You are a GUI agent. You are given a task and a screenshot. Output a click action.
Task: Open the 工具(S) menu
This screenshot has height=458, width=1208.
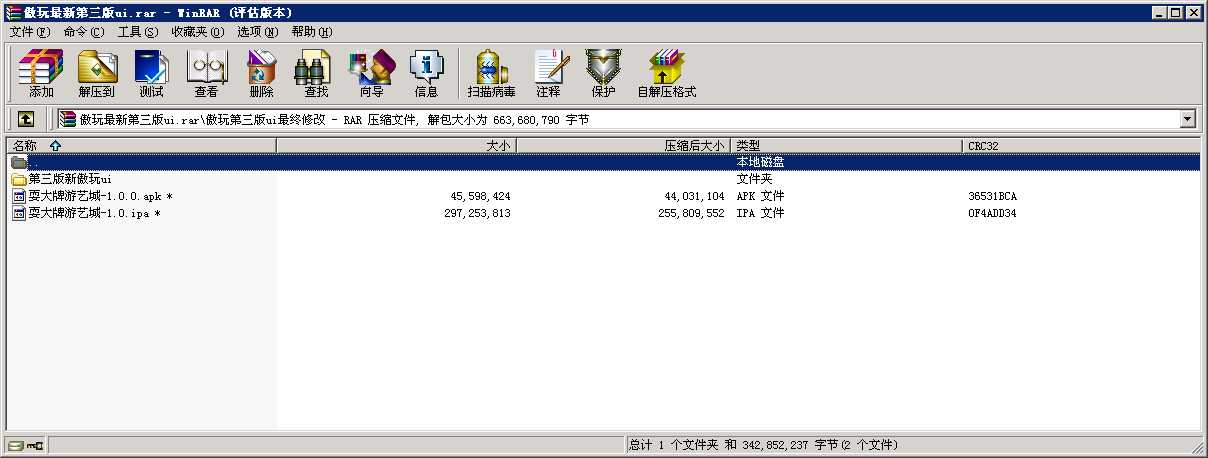pyautogui.click(x=138, y=32)
